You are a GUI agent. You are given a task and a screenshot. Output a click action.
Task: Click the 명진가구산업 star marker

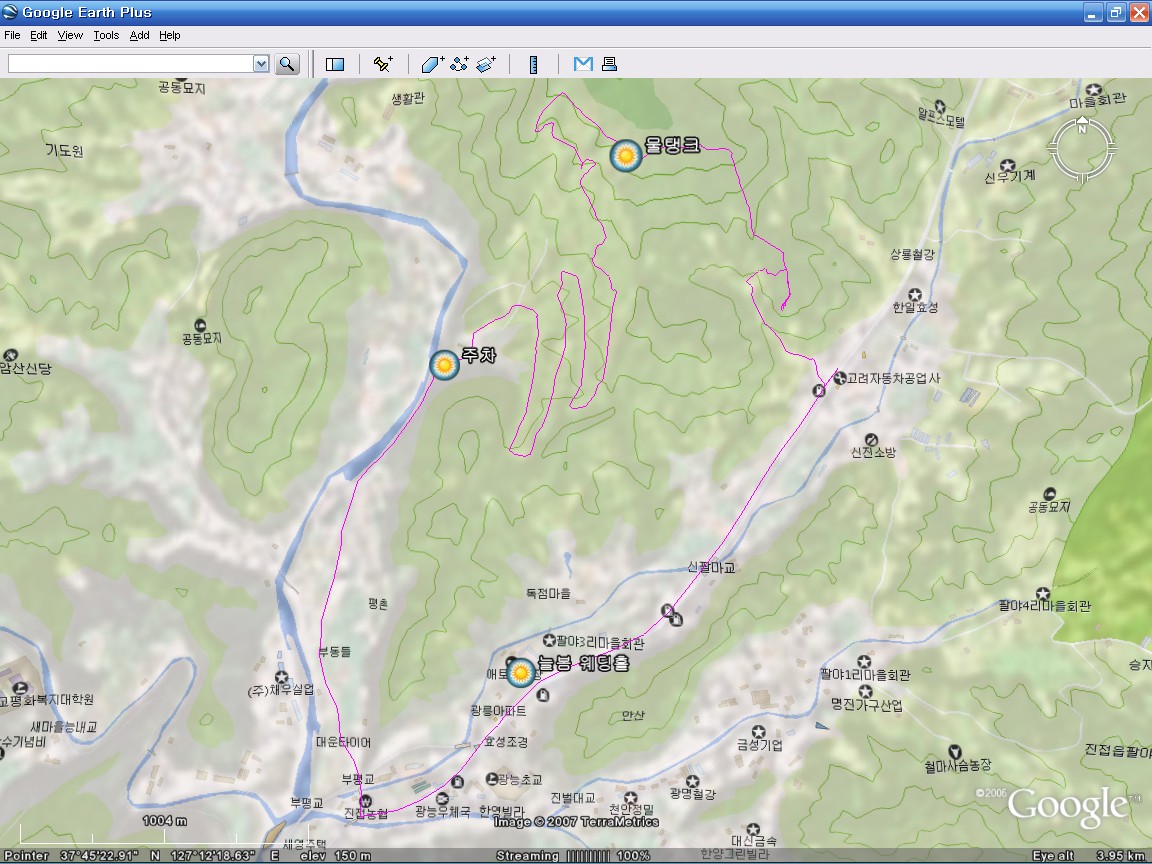(865, 692)
